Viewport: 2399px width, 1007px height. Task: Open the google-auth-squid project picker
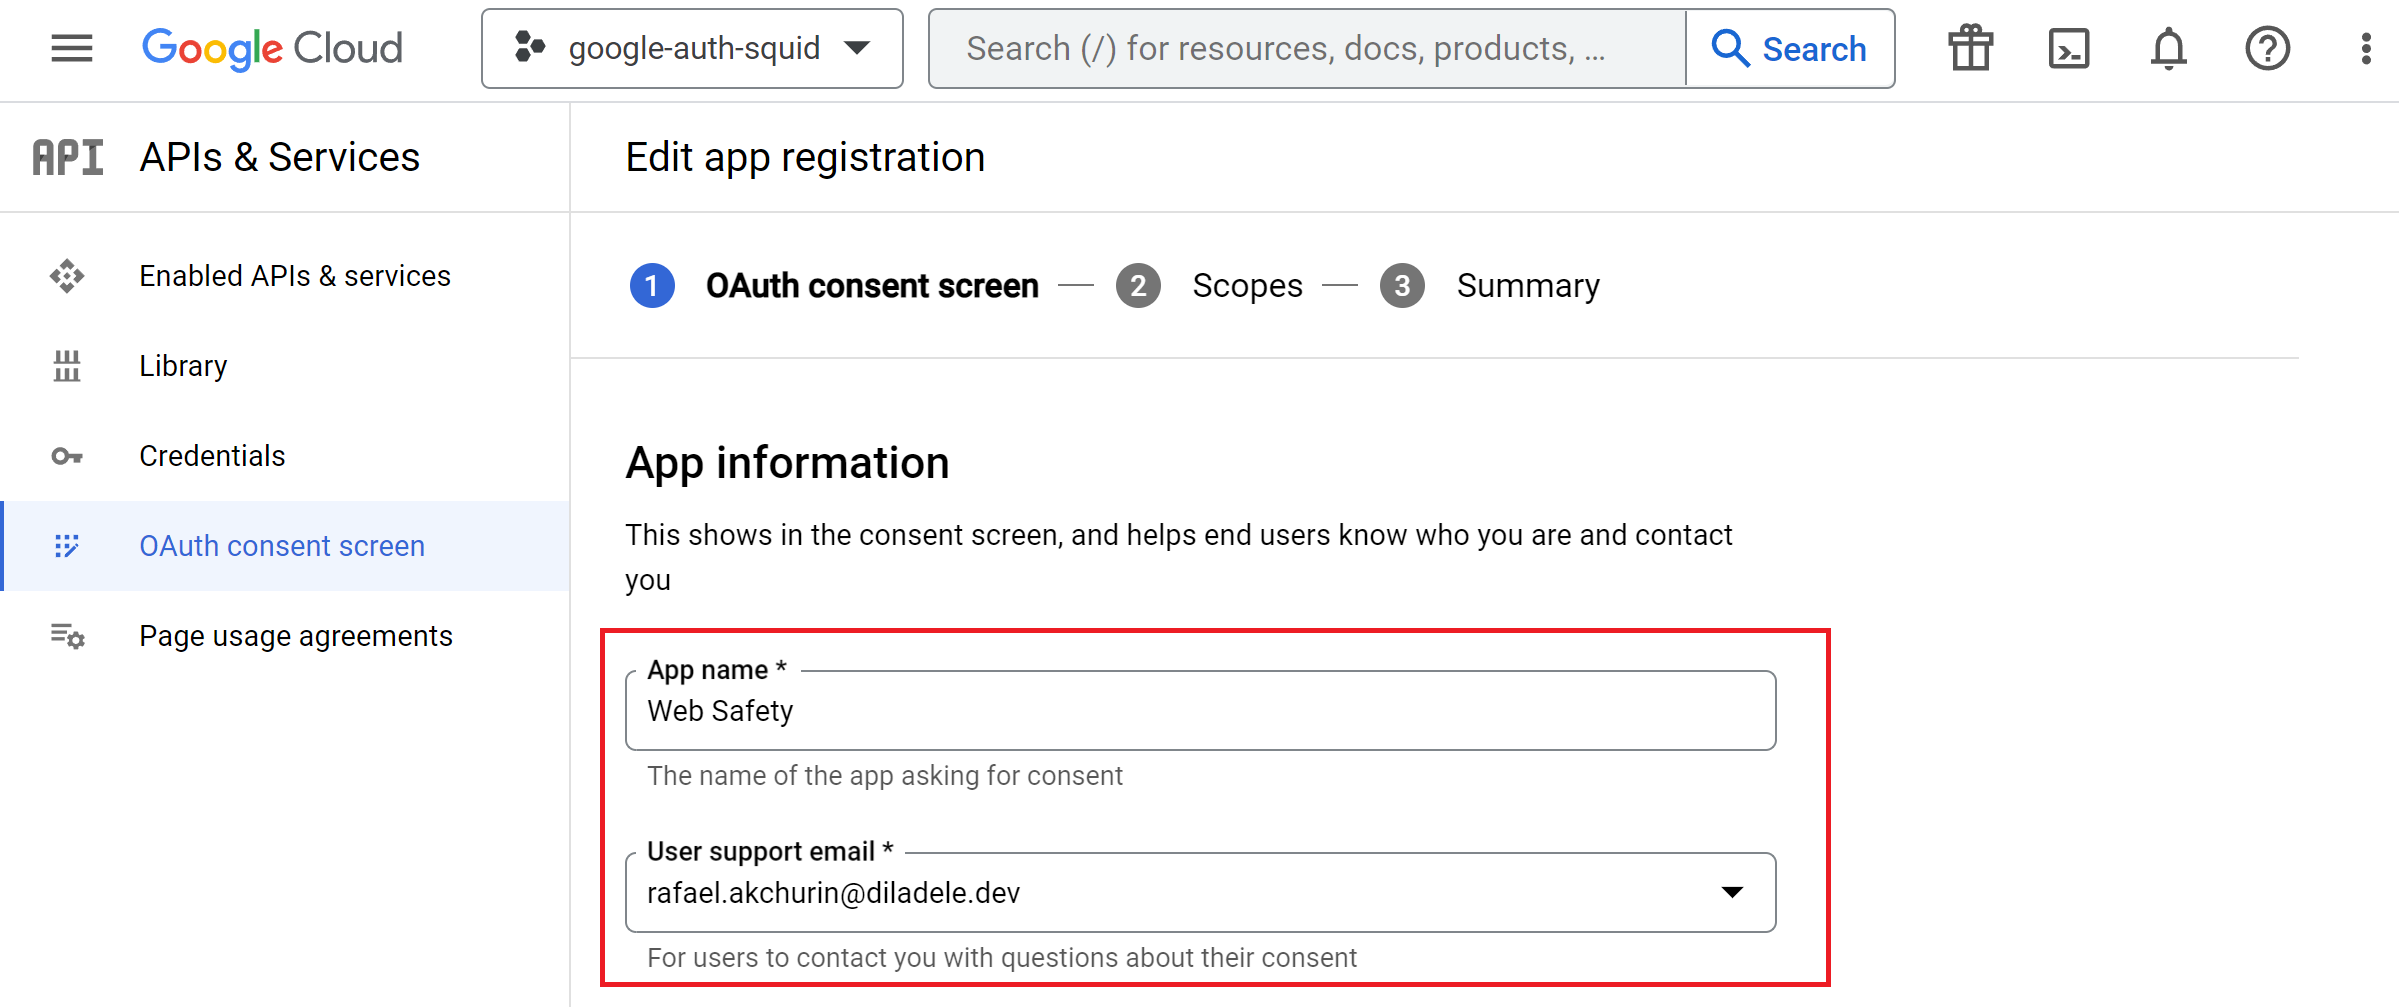(692, 48)
